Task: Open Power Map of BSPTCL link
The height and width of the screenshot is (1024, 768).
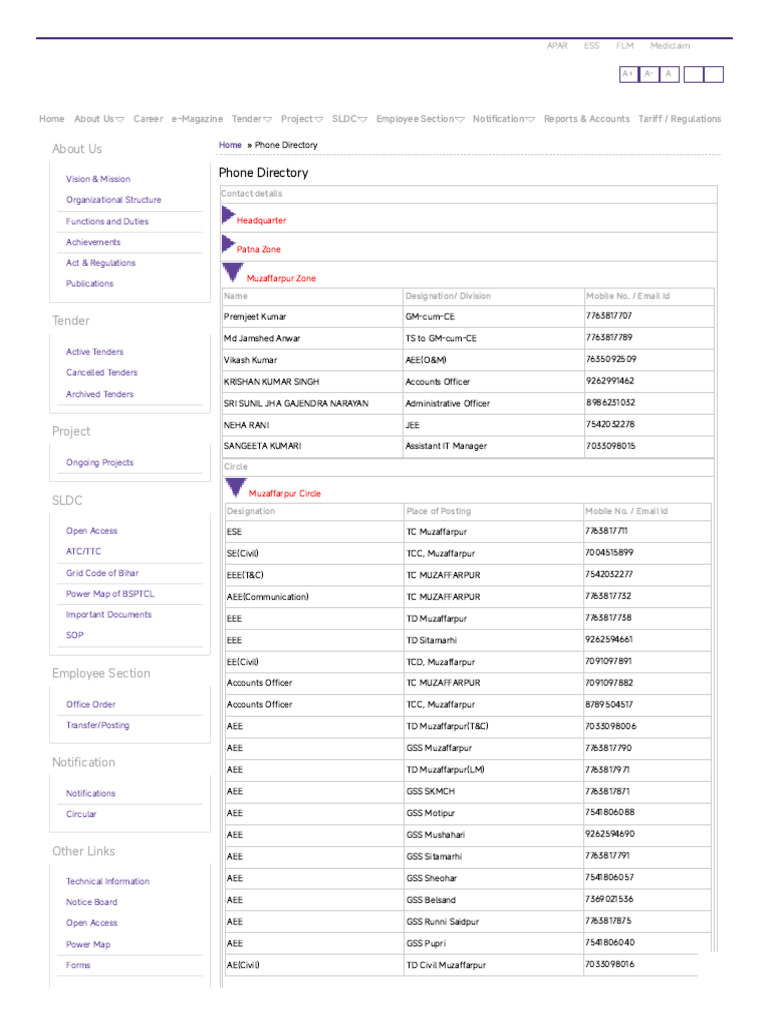Action: (x=110, y=594)
